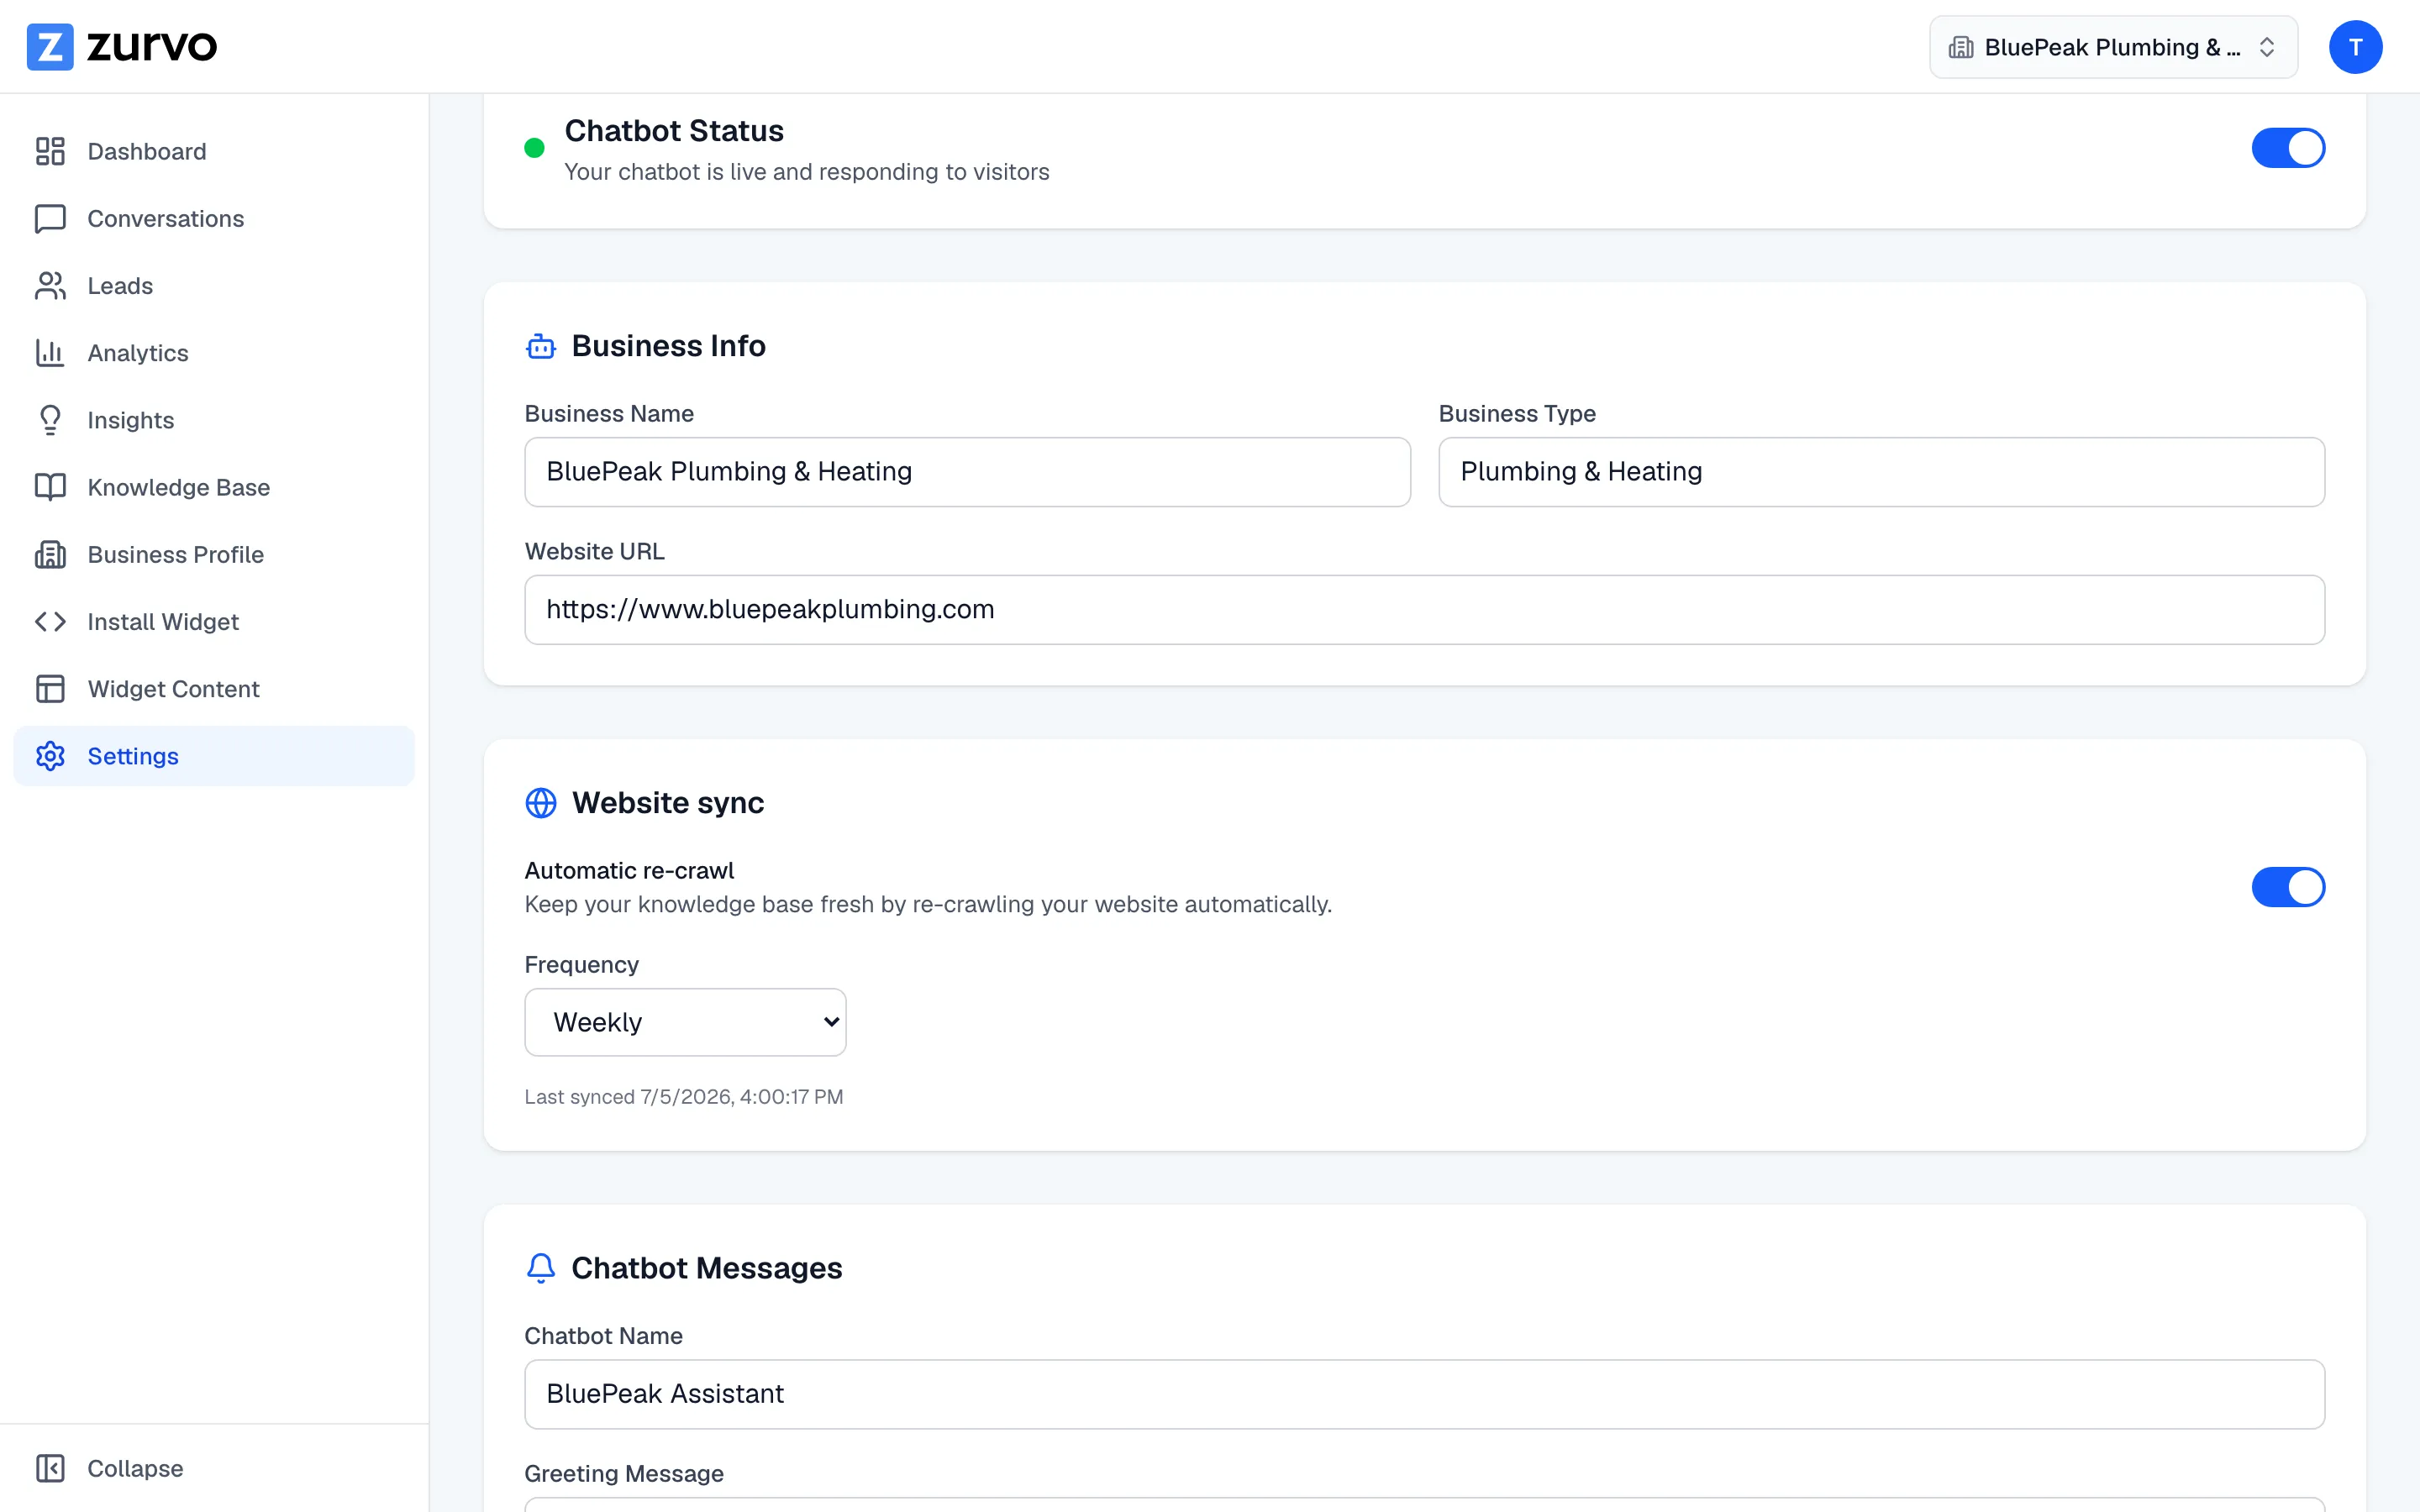Click the Leads people icon
2420x1512 pixels.
pos(50,285)
